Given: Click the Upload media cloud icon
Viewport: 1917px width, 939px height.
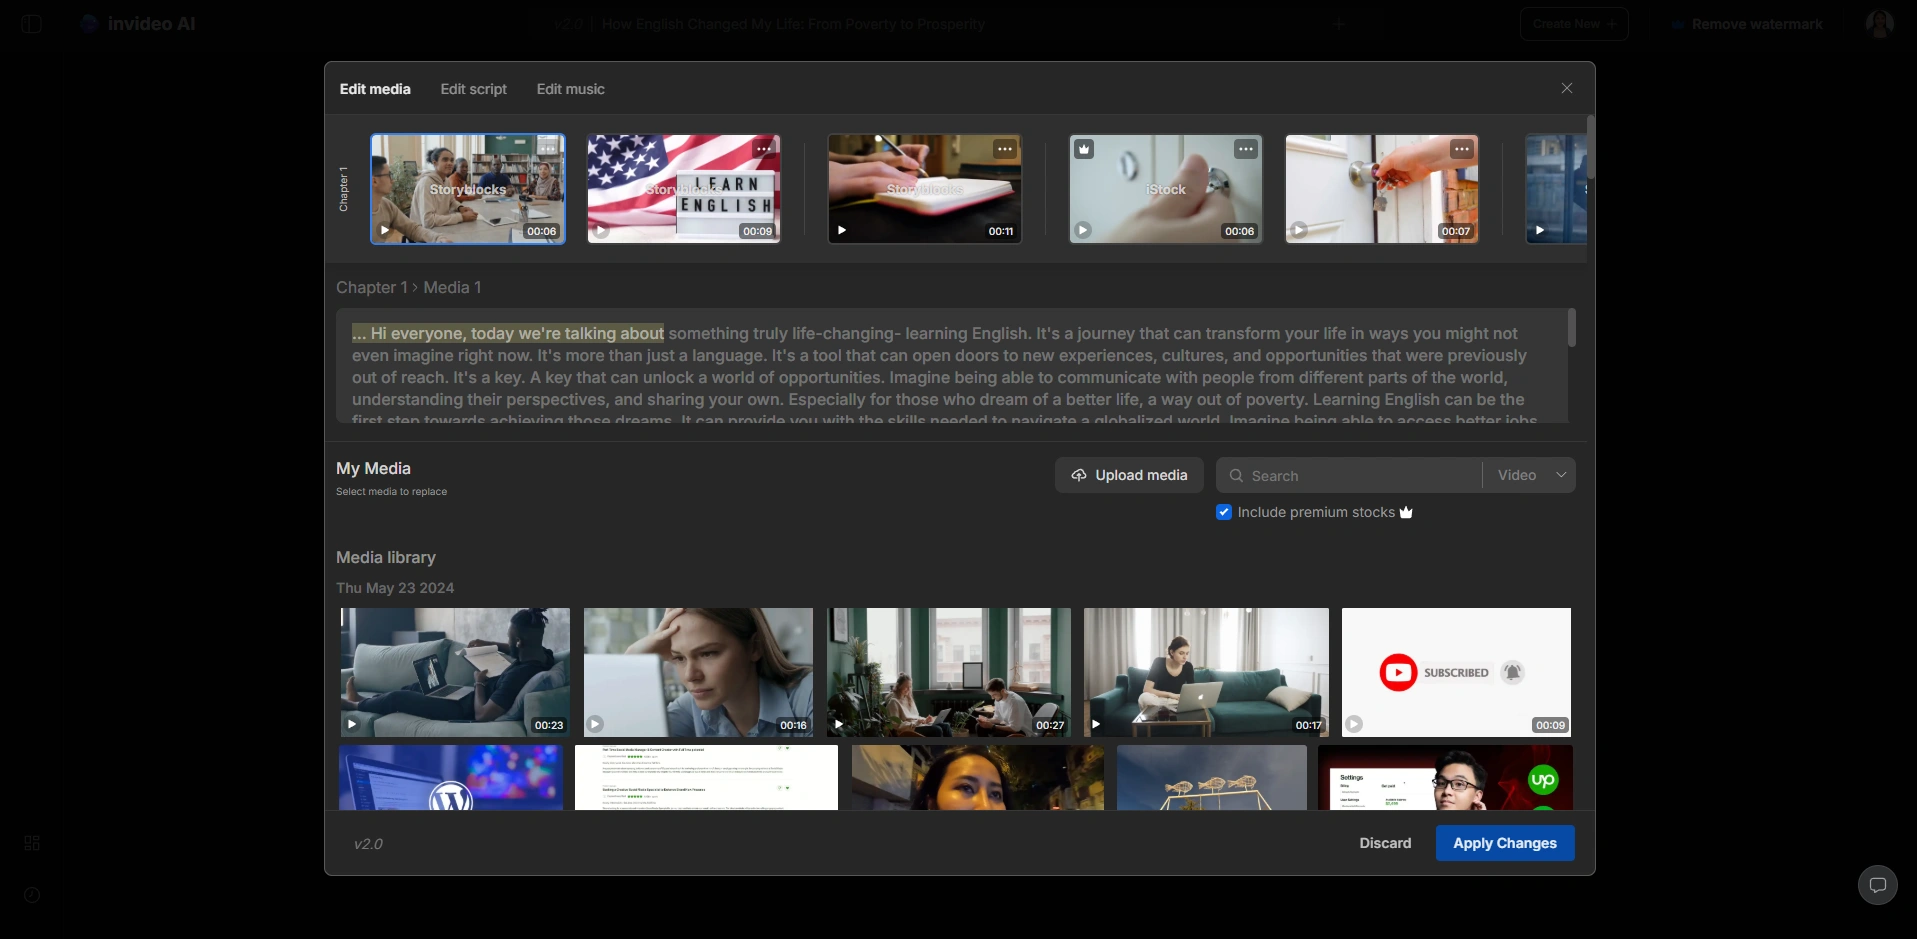Looking at the screenshot, I should pos(1079,475).
